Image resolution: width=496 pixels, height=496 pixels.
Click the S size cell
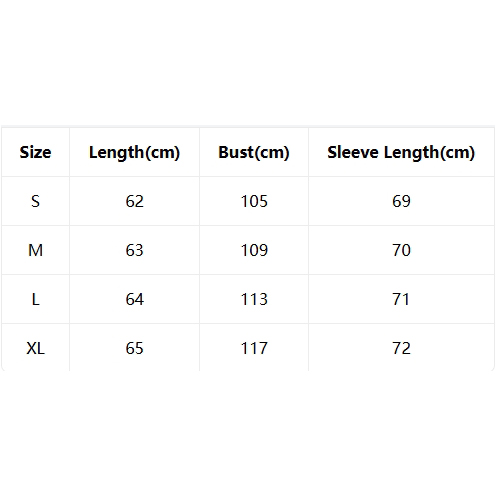coord(35,201)
